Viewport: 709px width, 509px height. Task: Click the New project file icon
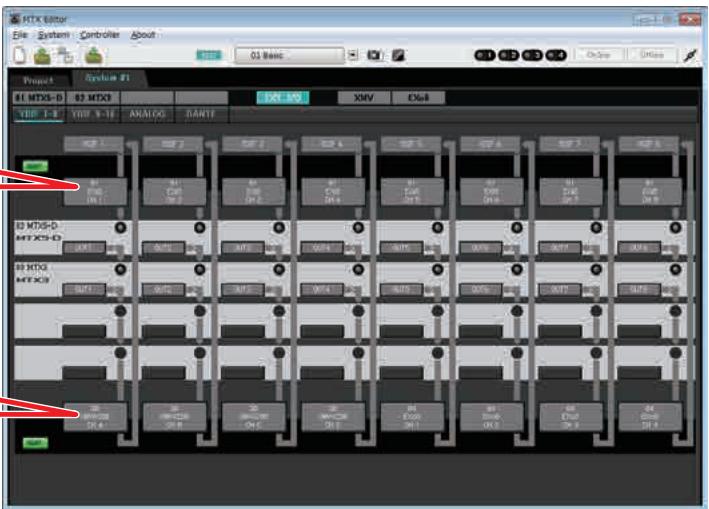(19, 55)
